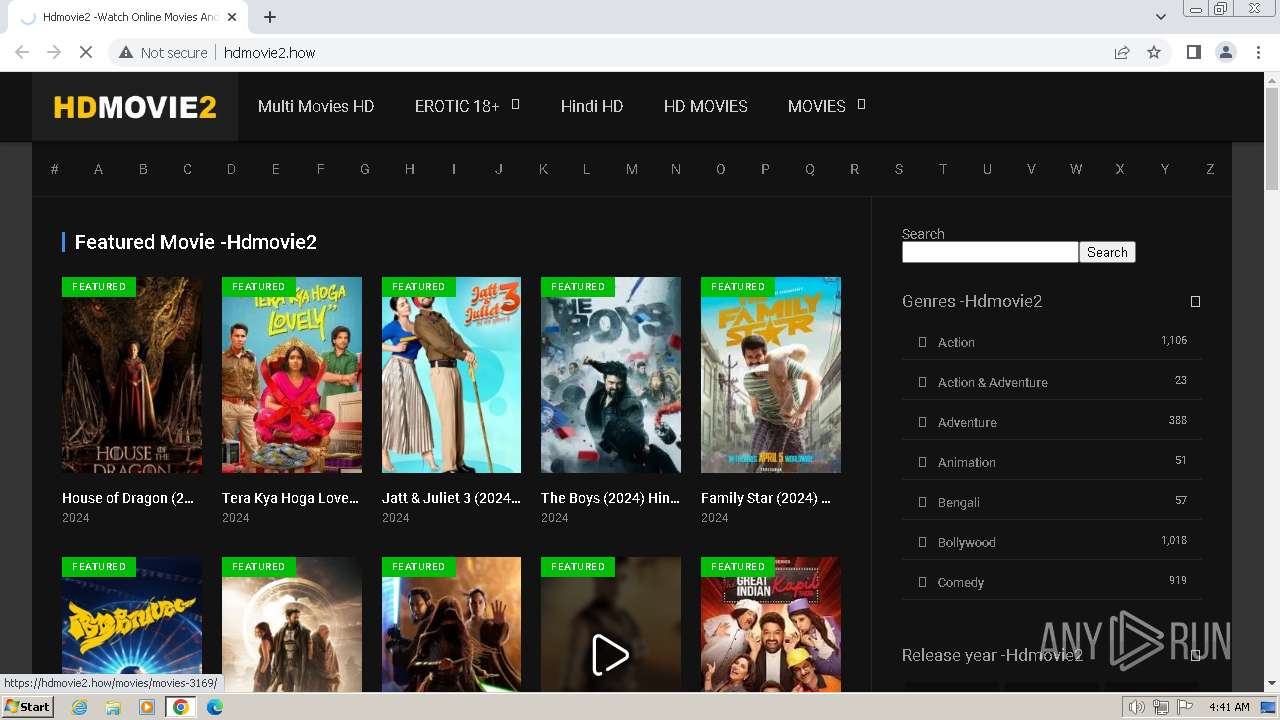Collapse Genres -Hdmovie2 section
This screenshot has height=720, width=1280.
(1195, 301)
